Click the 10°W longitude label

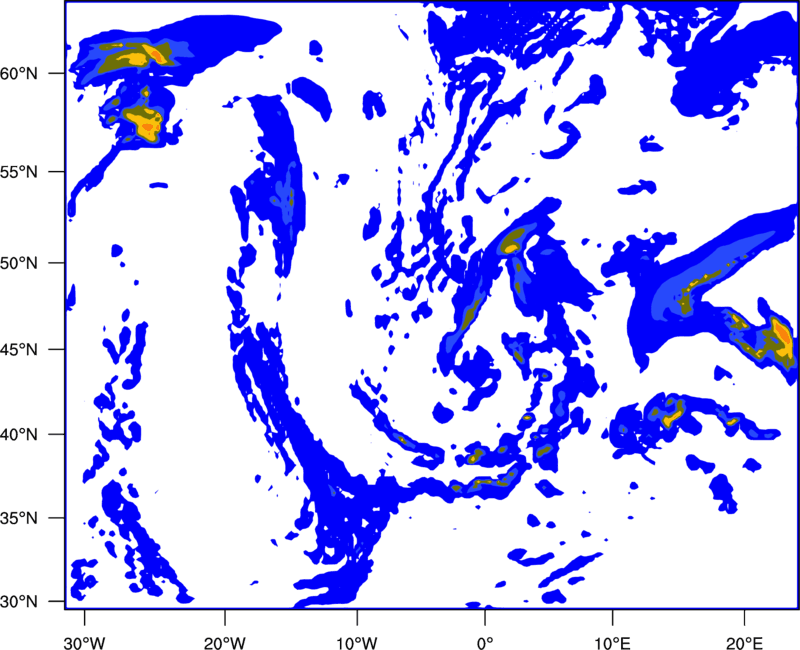pos(357,643)
